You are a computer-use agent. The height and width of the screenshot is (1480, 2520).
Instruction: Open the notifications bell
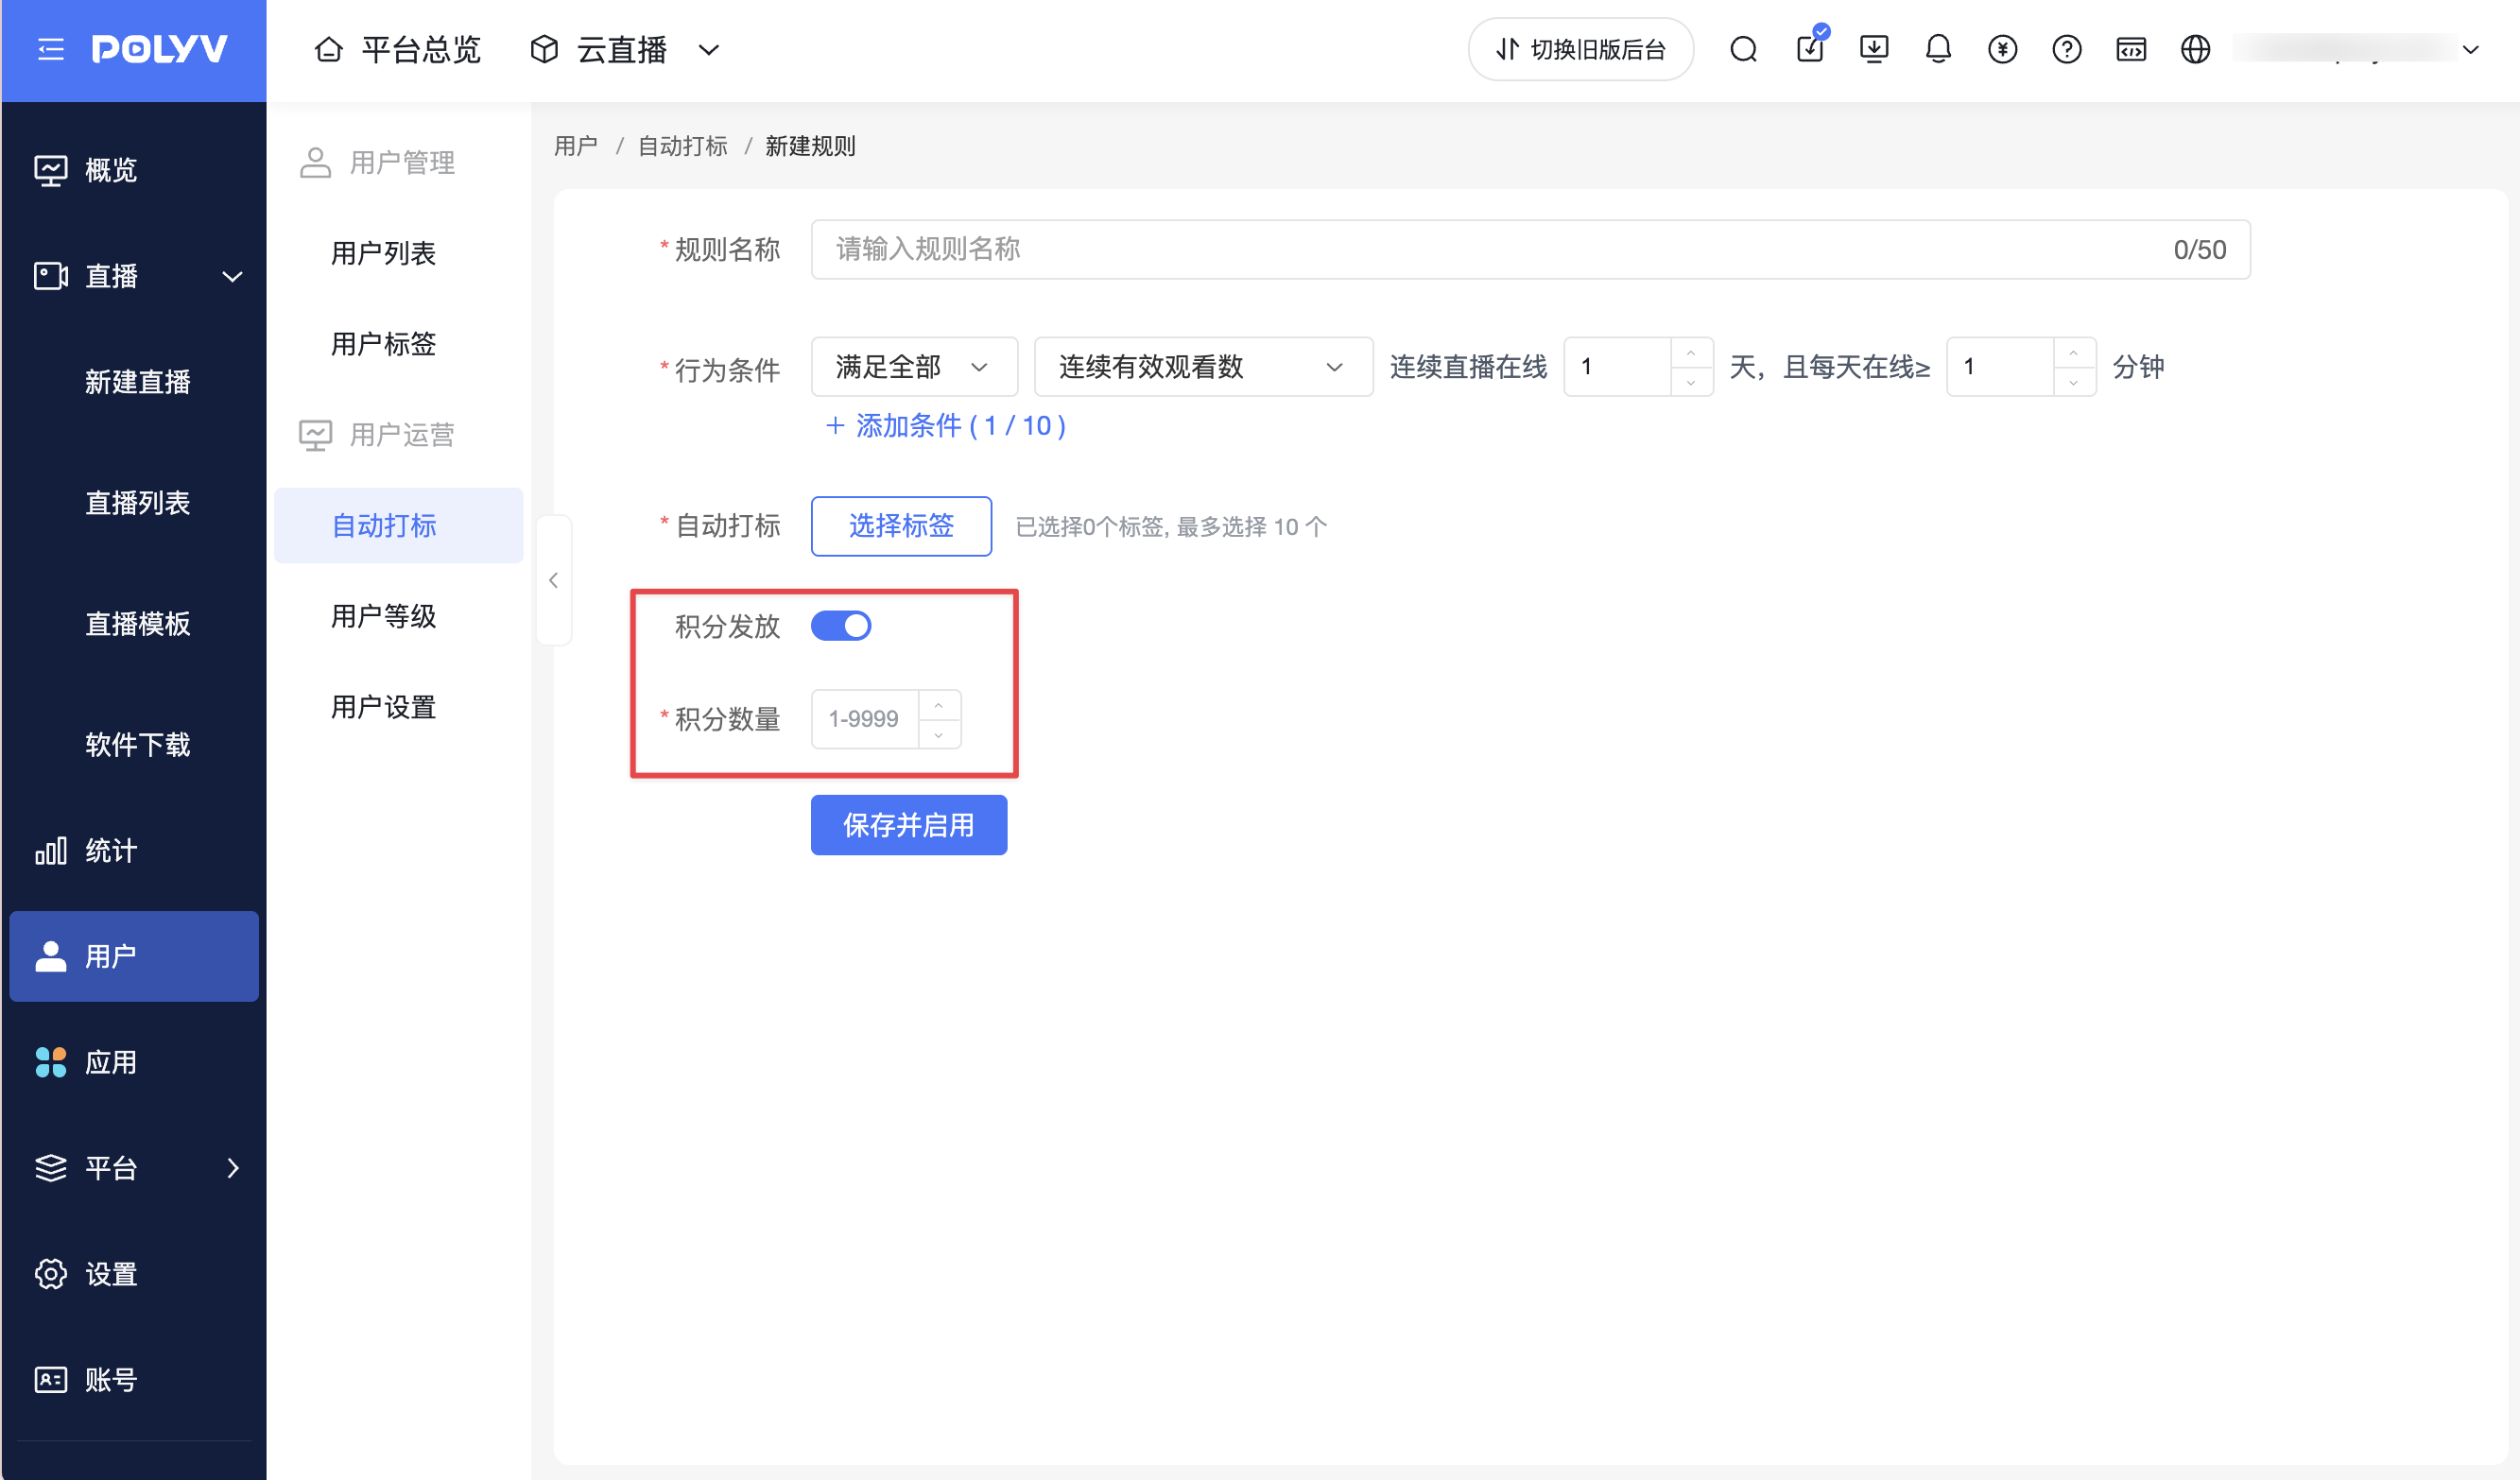point(1938,49)
